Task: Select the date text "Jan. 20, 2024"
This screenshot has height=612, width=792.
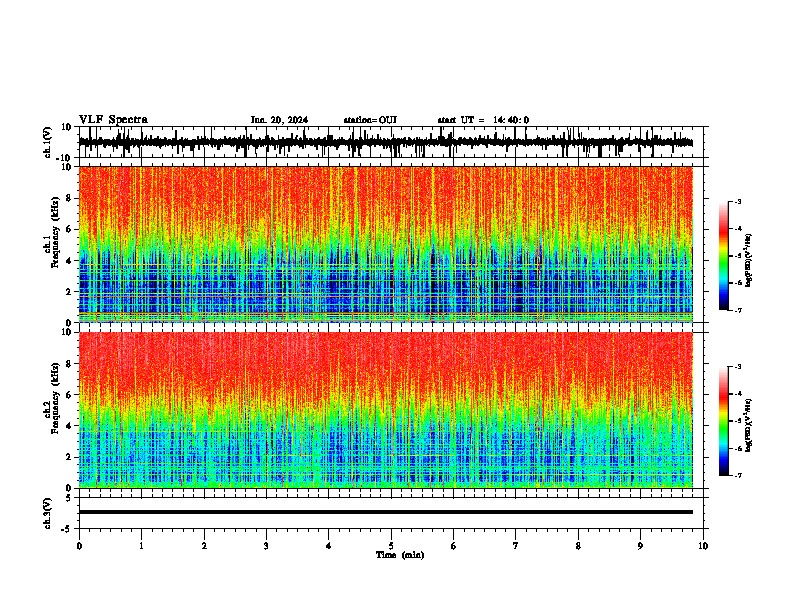Action: point(279,120)
